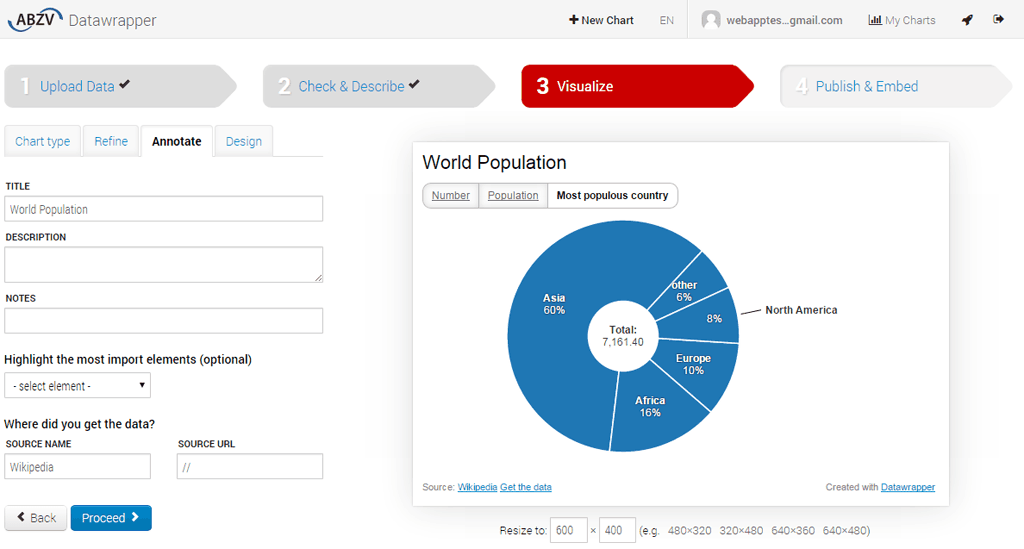The width and height of the screenshot is (1024, 549).
Task: Click the North America label
Action: (x=801, y=310)
